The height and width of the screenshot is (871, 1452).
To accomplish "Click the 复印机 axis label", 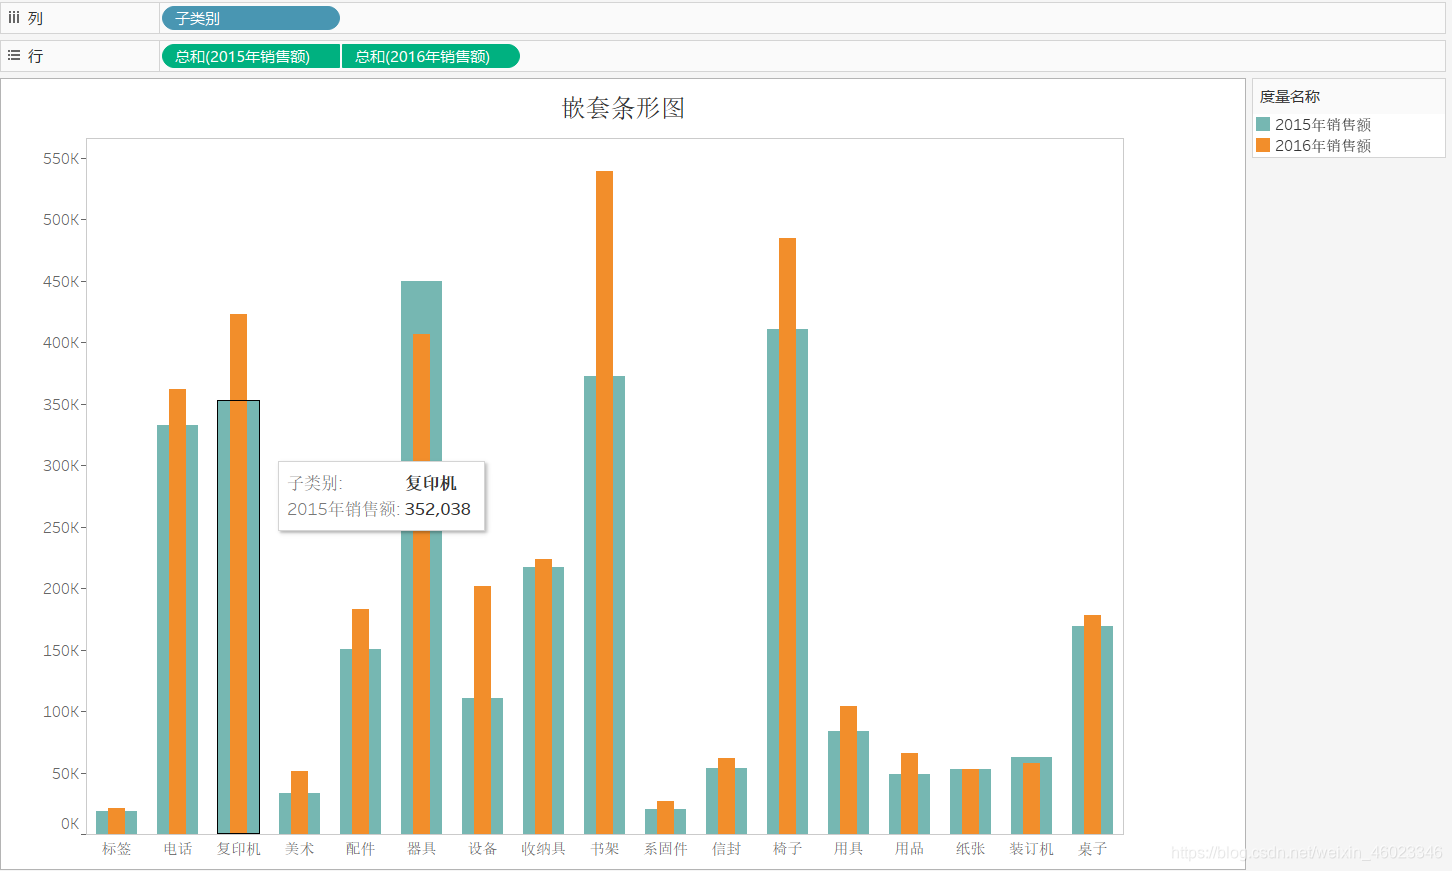I will click(239, 849).
